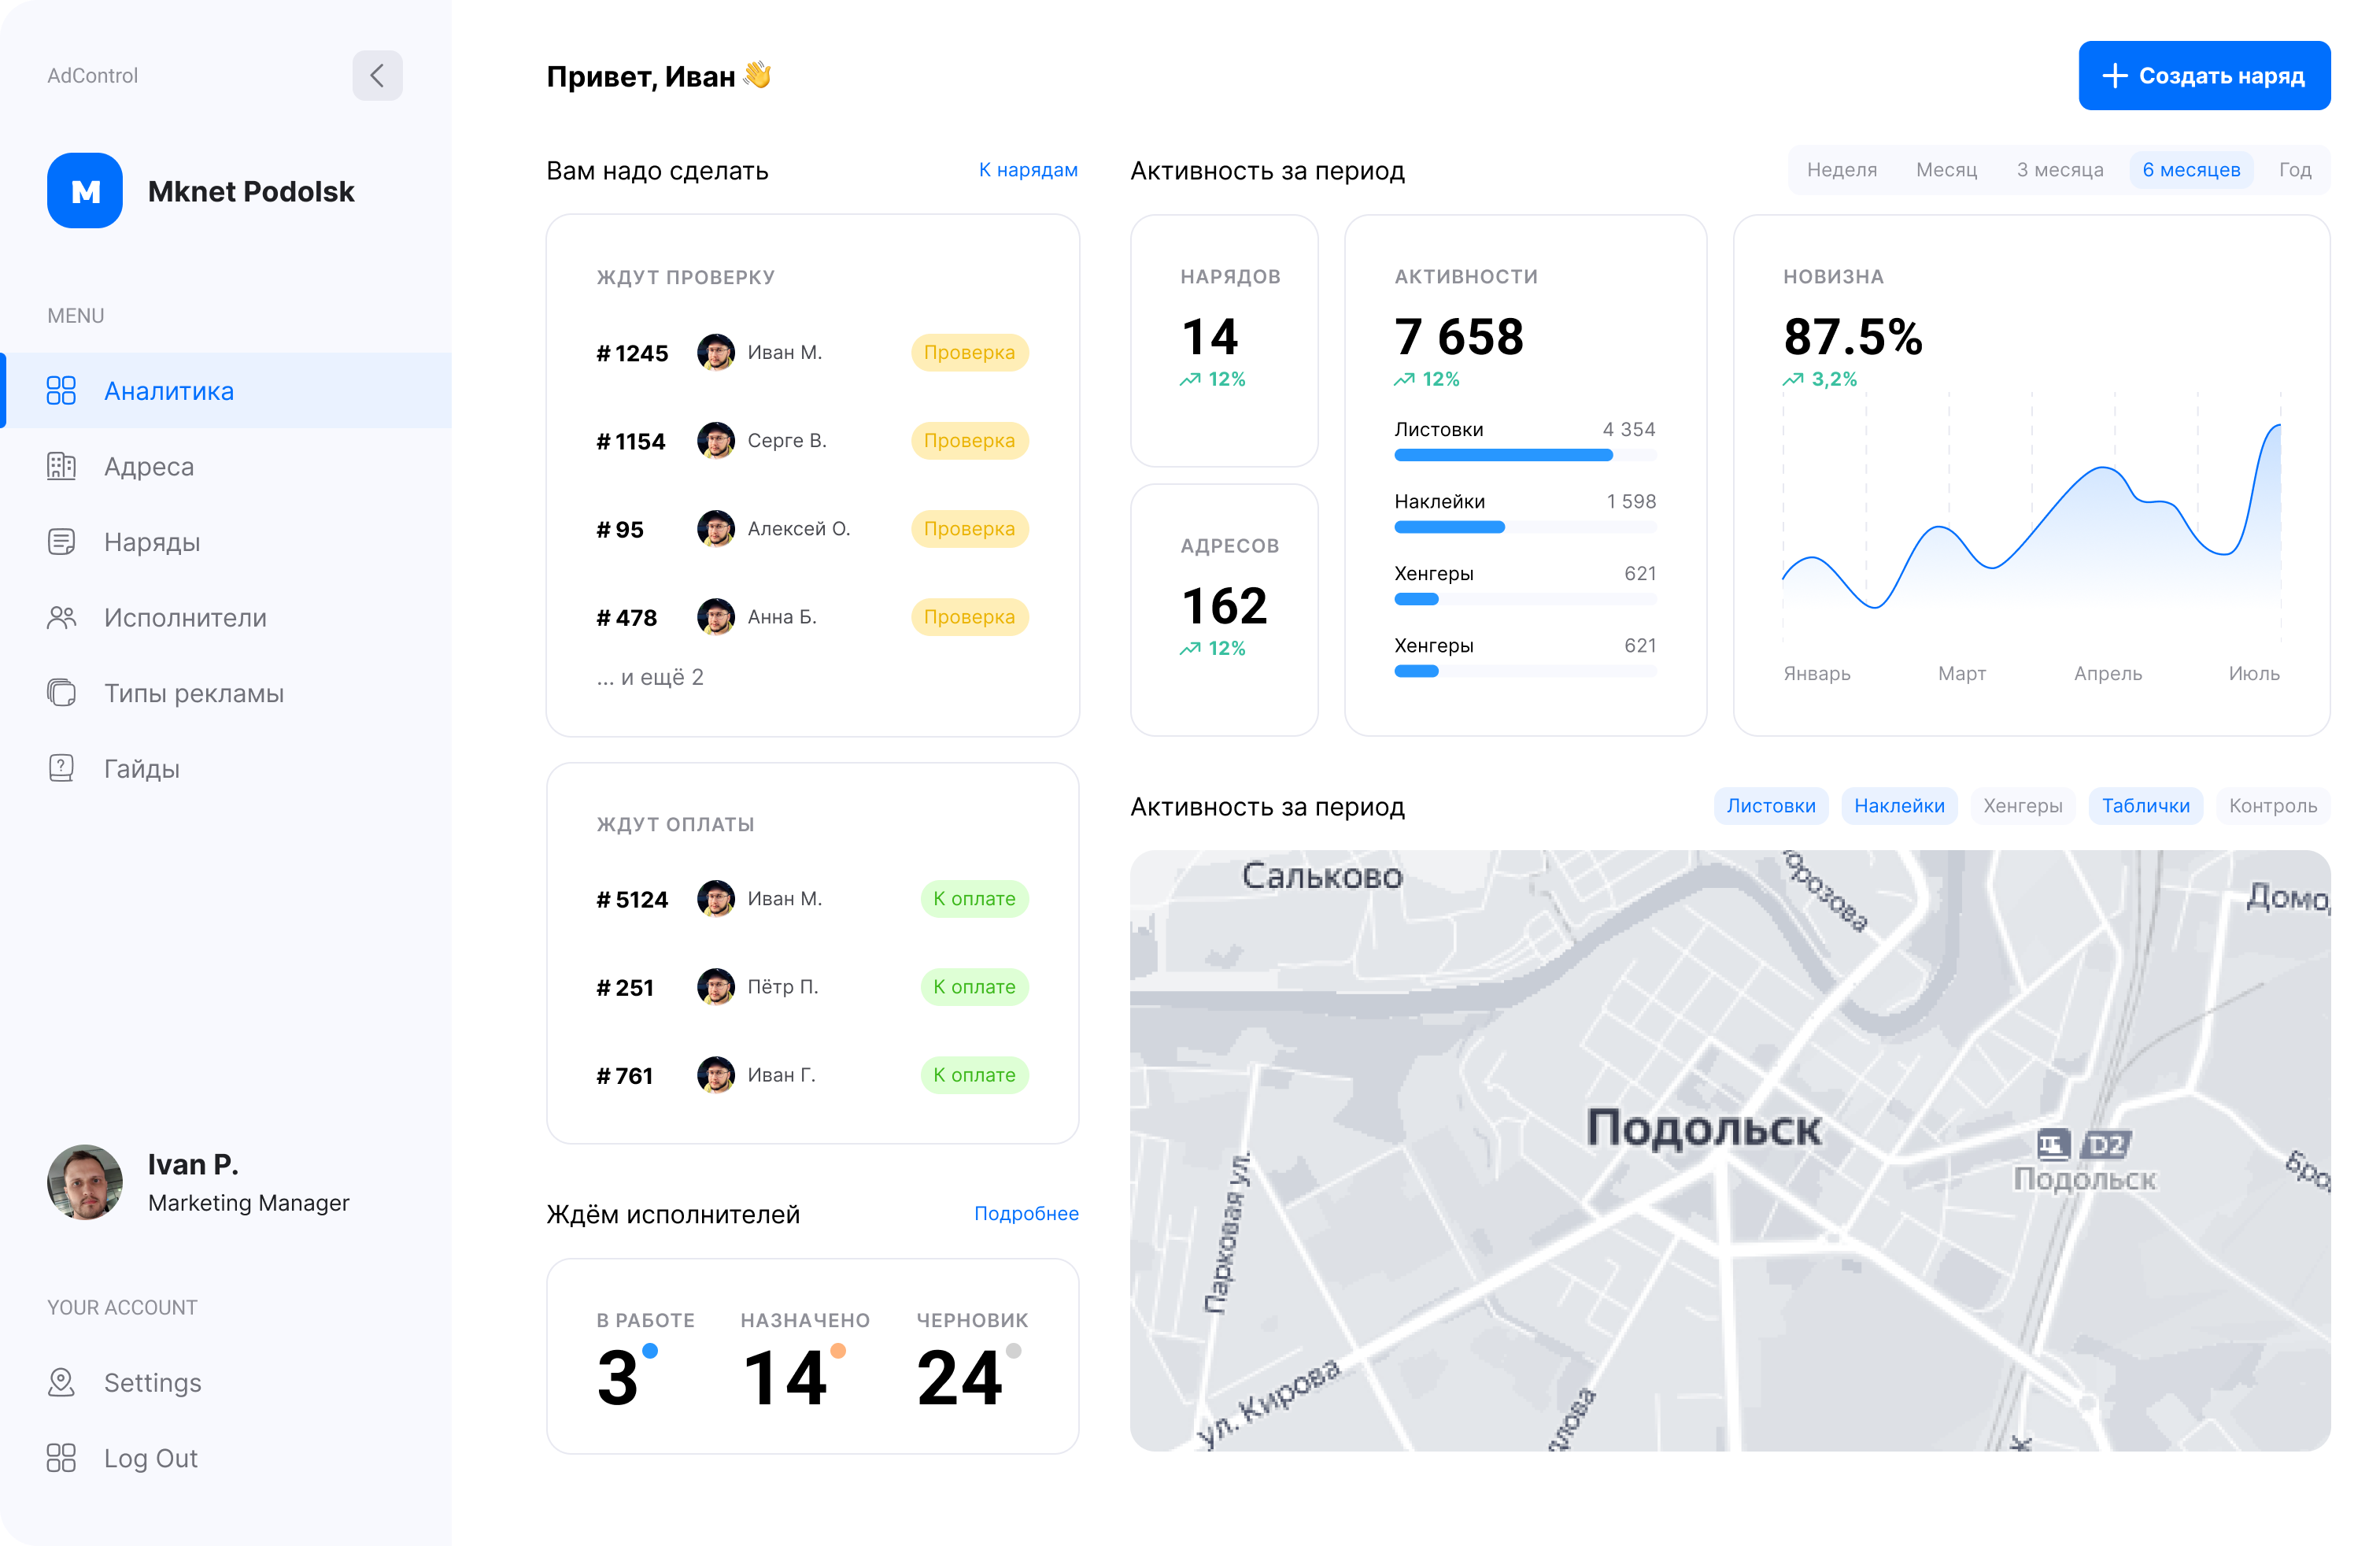This screenshot has height=1546, width=2380.
Task: Click Ivan P. profile photo
Action: (85, 1182)
